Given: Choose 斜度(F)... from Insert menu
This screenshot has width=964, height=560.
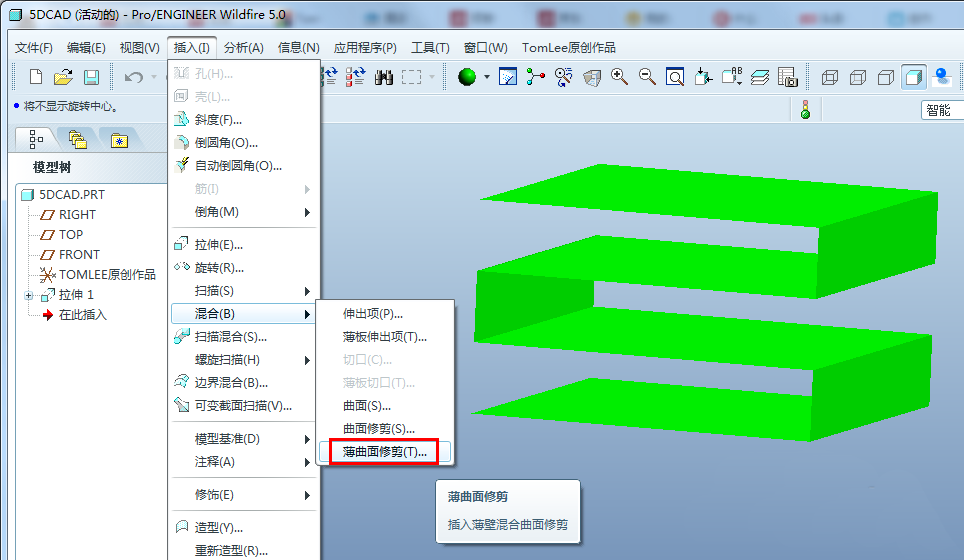Looking at the screenshot, I should pyautogui.click(x=243, y=120).
